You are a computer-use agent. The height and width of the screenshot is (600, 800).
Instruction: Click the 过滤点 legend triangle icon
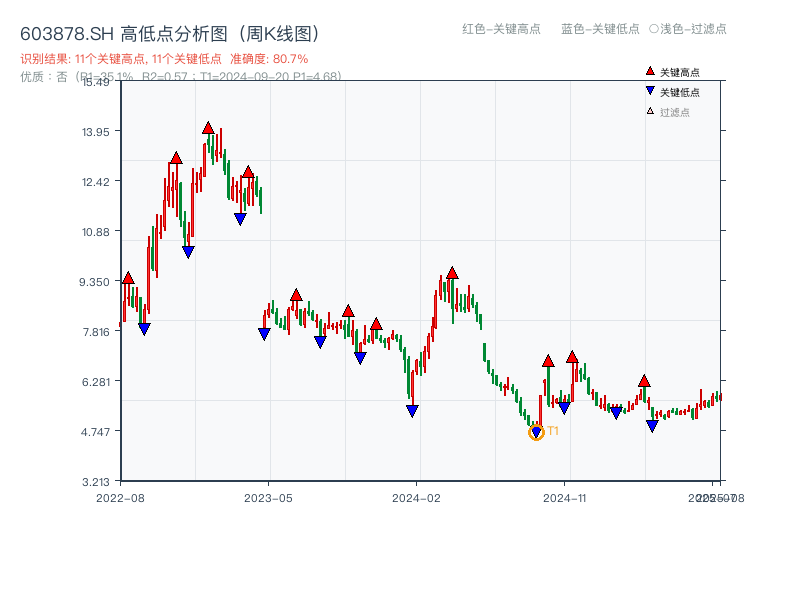(x=650, y=111)
